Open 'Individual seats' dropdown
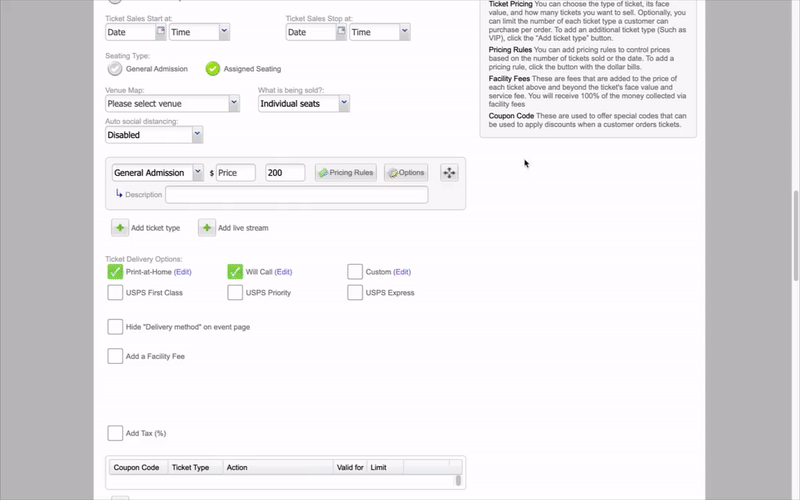The width and height of the screenshot is (800, 500). pos(304,104)
